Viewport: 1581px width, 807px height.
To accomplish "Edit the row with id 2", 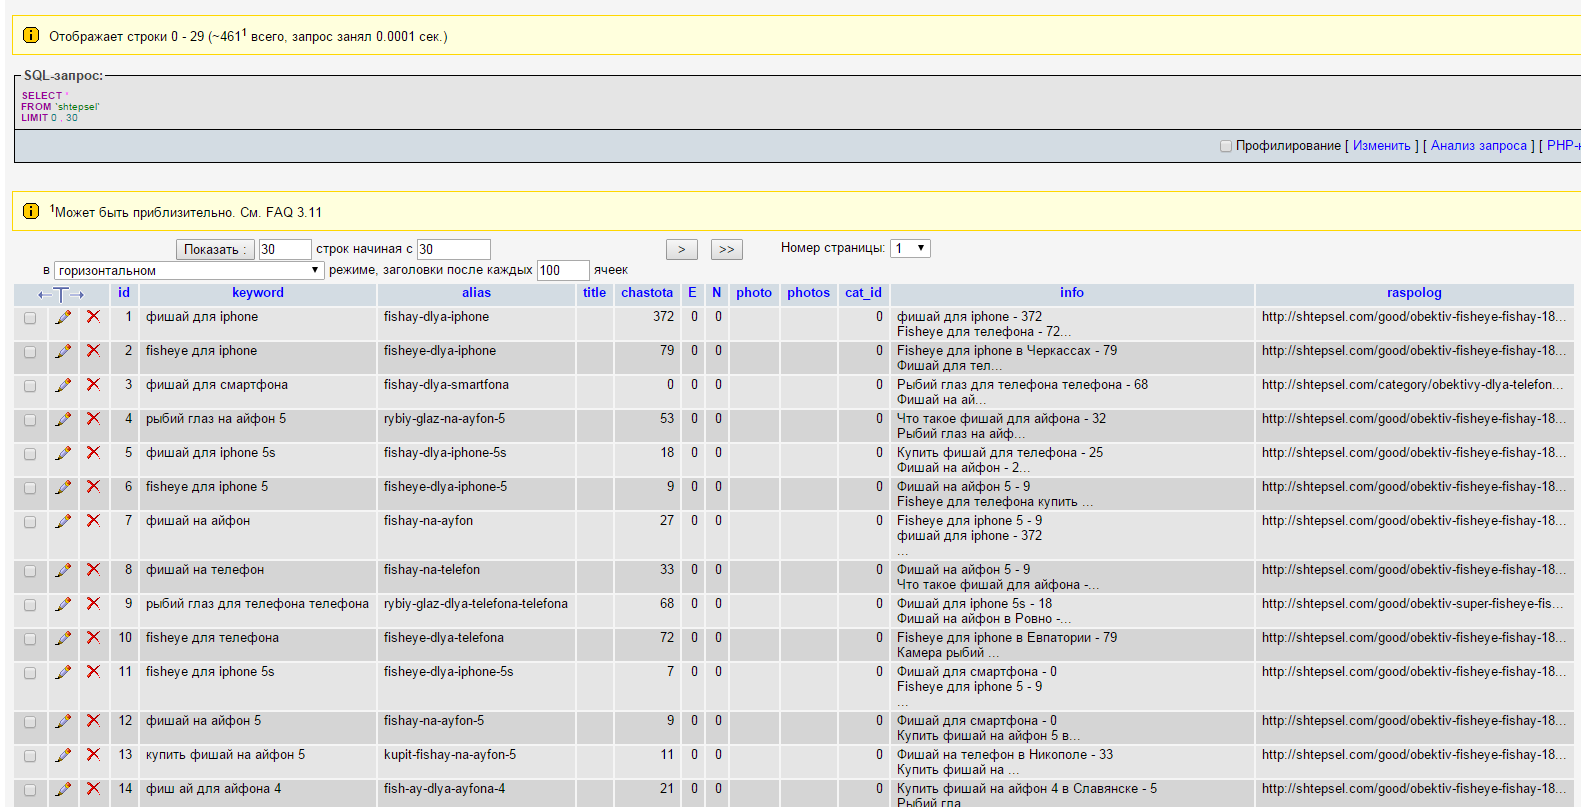I will 63,351.
